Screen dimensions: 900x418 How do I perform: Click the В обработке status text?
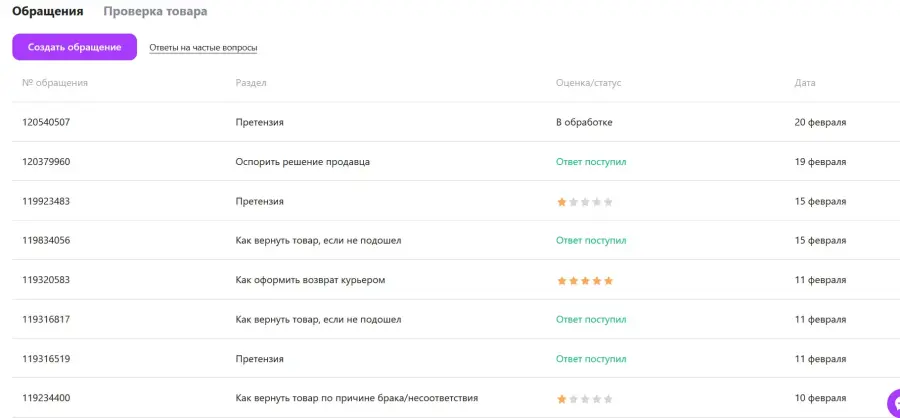point(584,122)
